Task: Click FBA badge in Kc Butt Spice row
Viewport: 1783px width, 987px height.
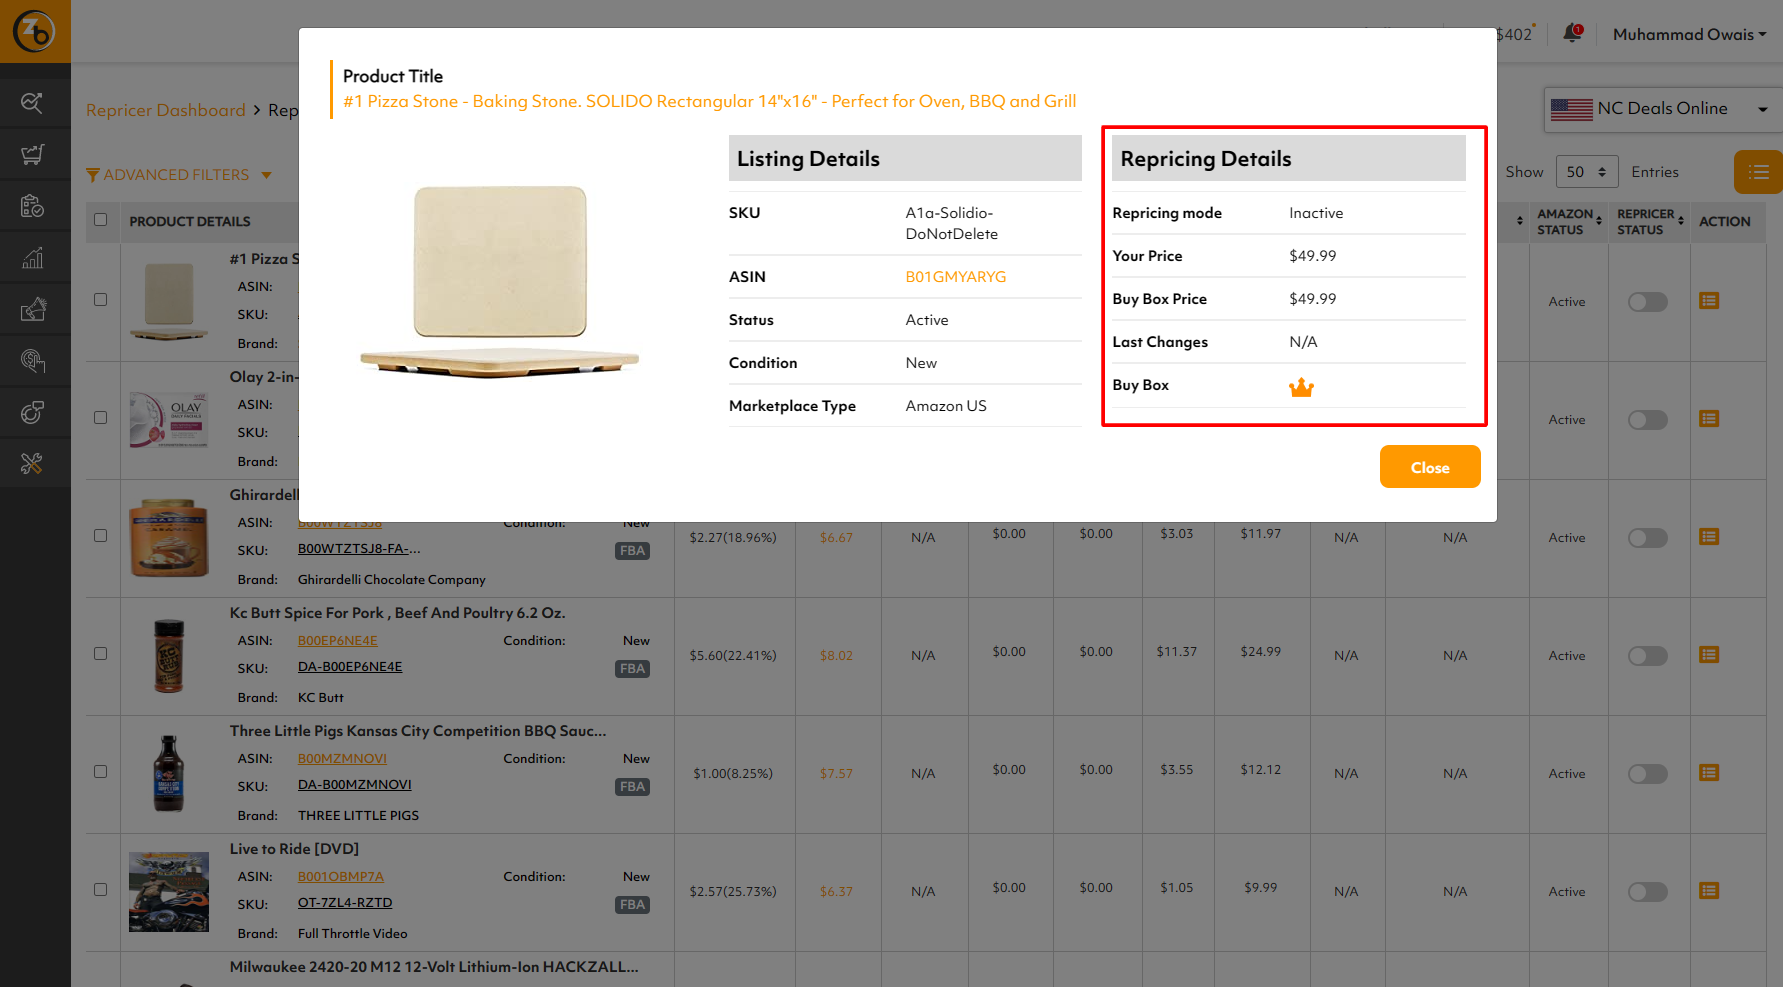Action: (x=632, y=669)
